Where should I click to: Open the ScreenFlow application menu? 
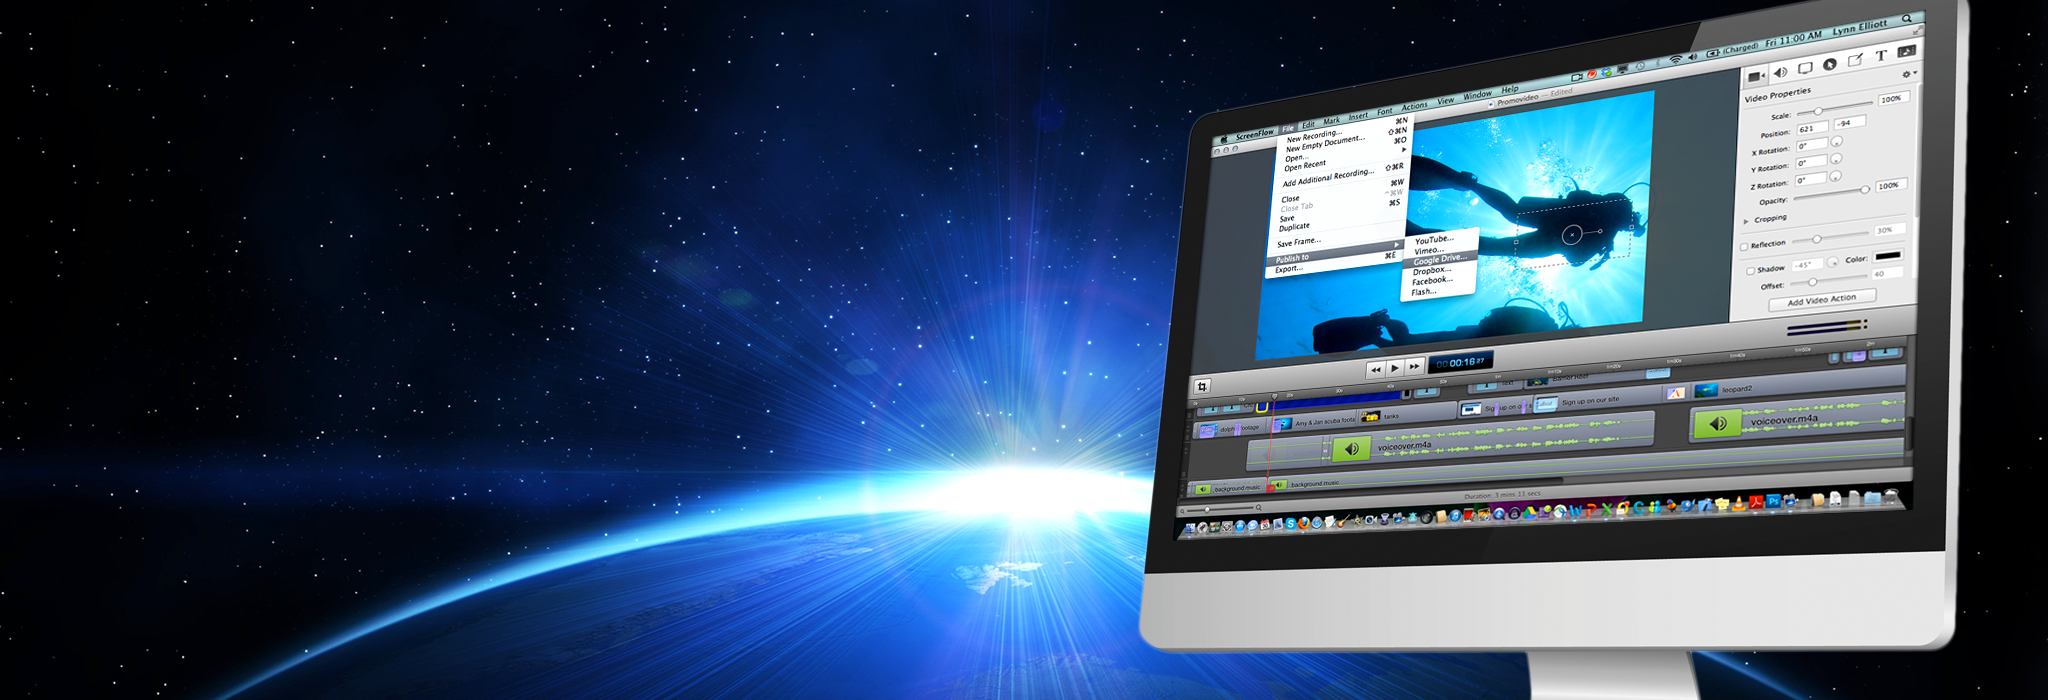[1255, 134]
